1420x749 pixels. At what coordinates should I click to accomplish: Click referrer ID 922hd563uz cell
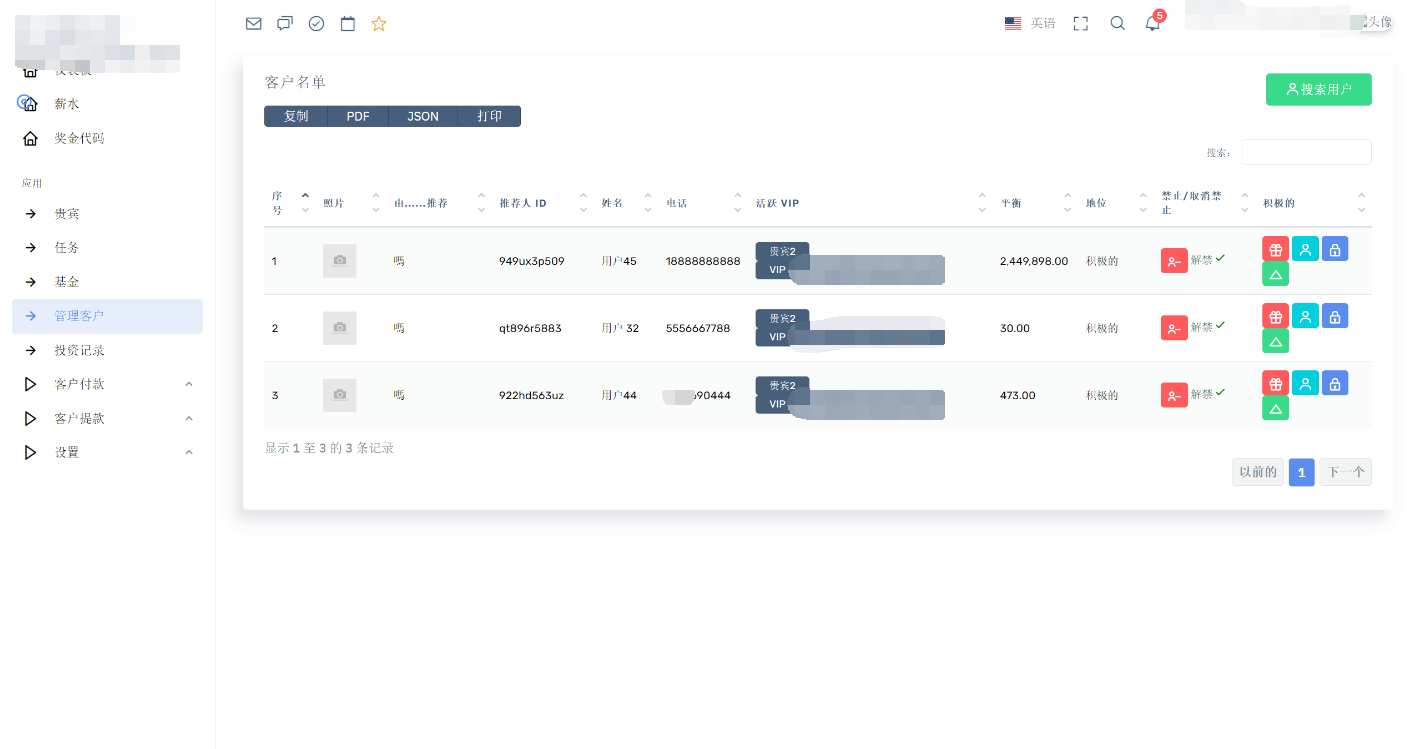(531, 395)
